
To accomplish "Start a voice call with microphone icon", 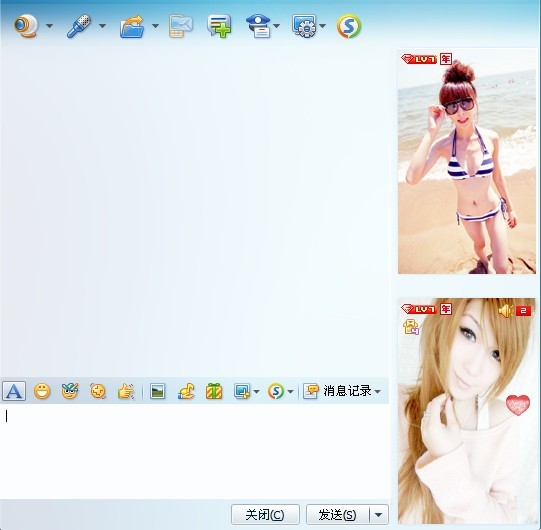I will pos(79,26).
